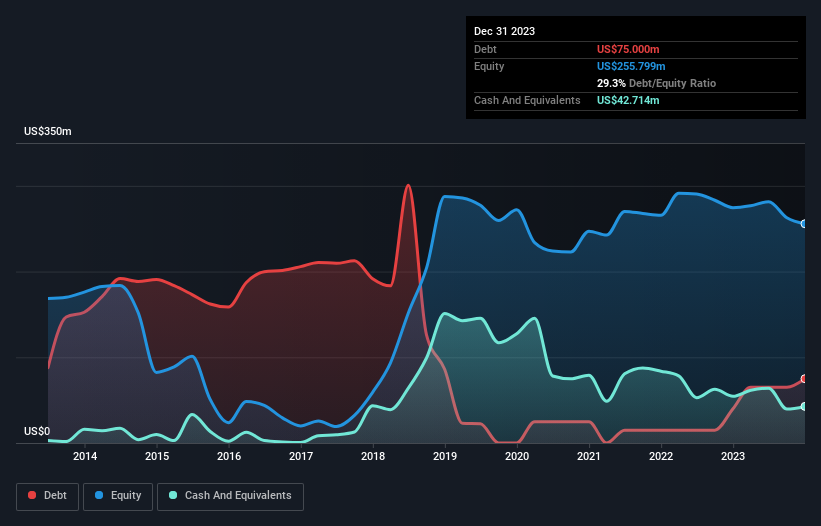This screenshot has height=526, width=821.
Task: Toggle Cash And Equivalents legend button
Action: coord(230,496)
